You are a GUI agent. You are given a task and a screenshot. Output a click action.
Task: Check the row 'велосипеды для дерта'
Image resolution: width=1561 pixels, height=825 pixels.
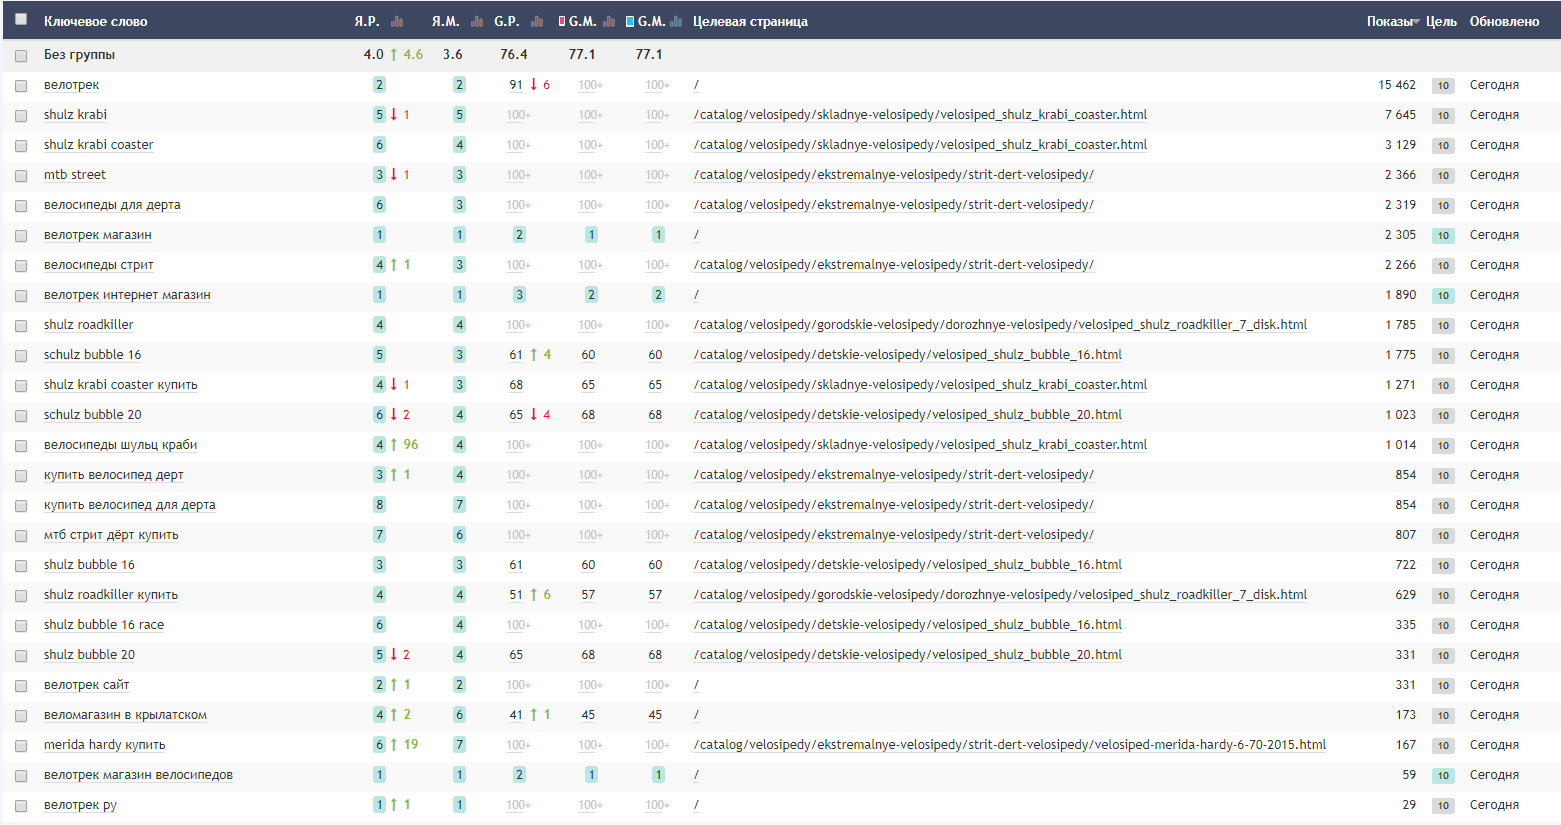[x=21, y=205]
